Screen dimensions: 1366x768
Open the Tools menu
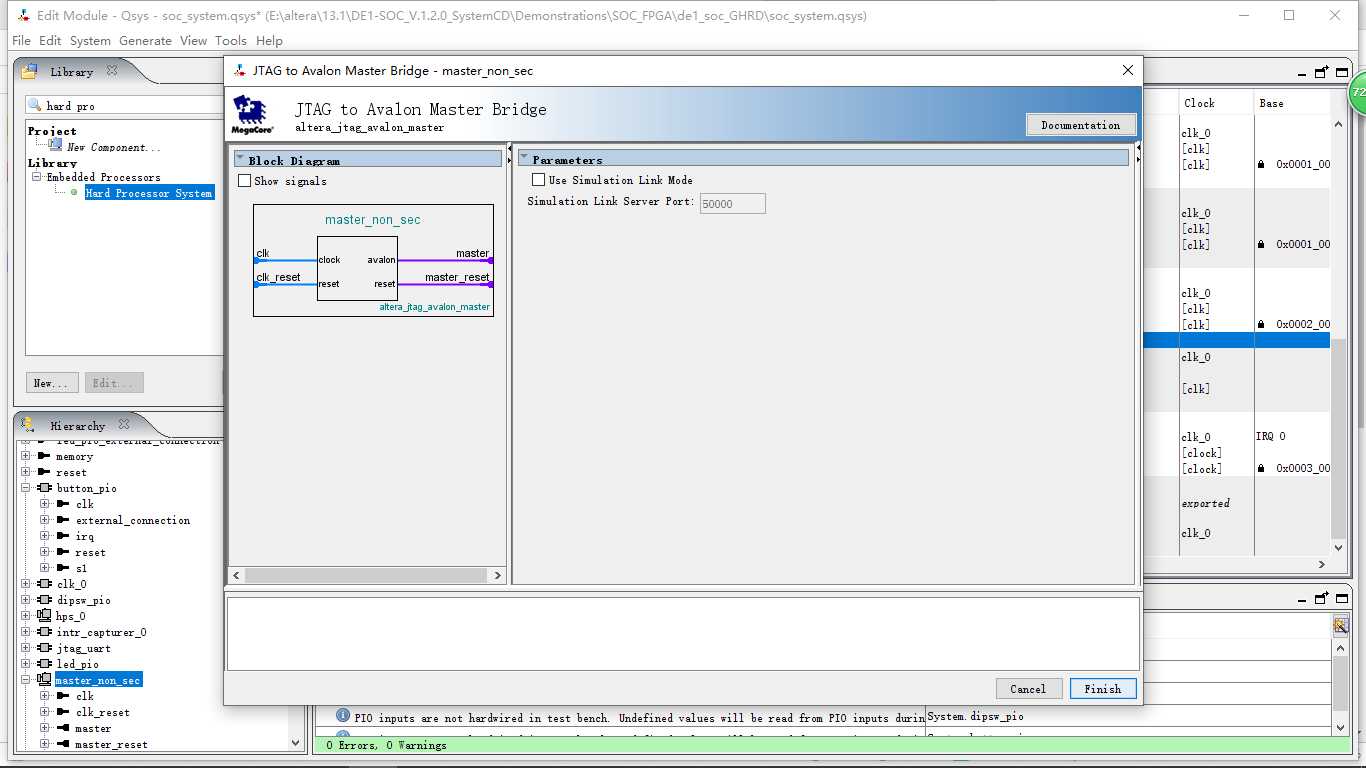[231, 41]
